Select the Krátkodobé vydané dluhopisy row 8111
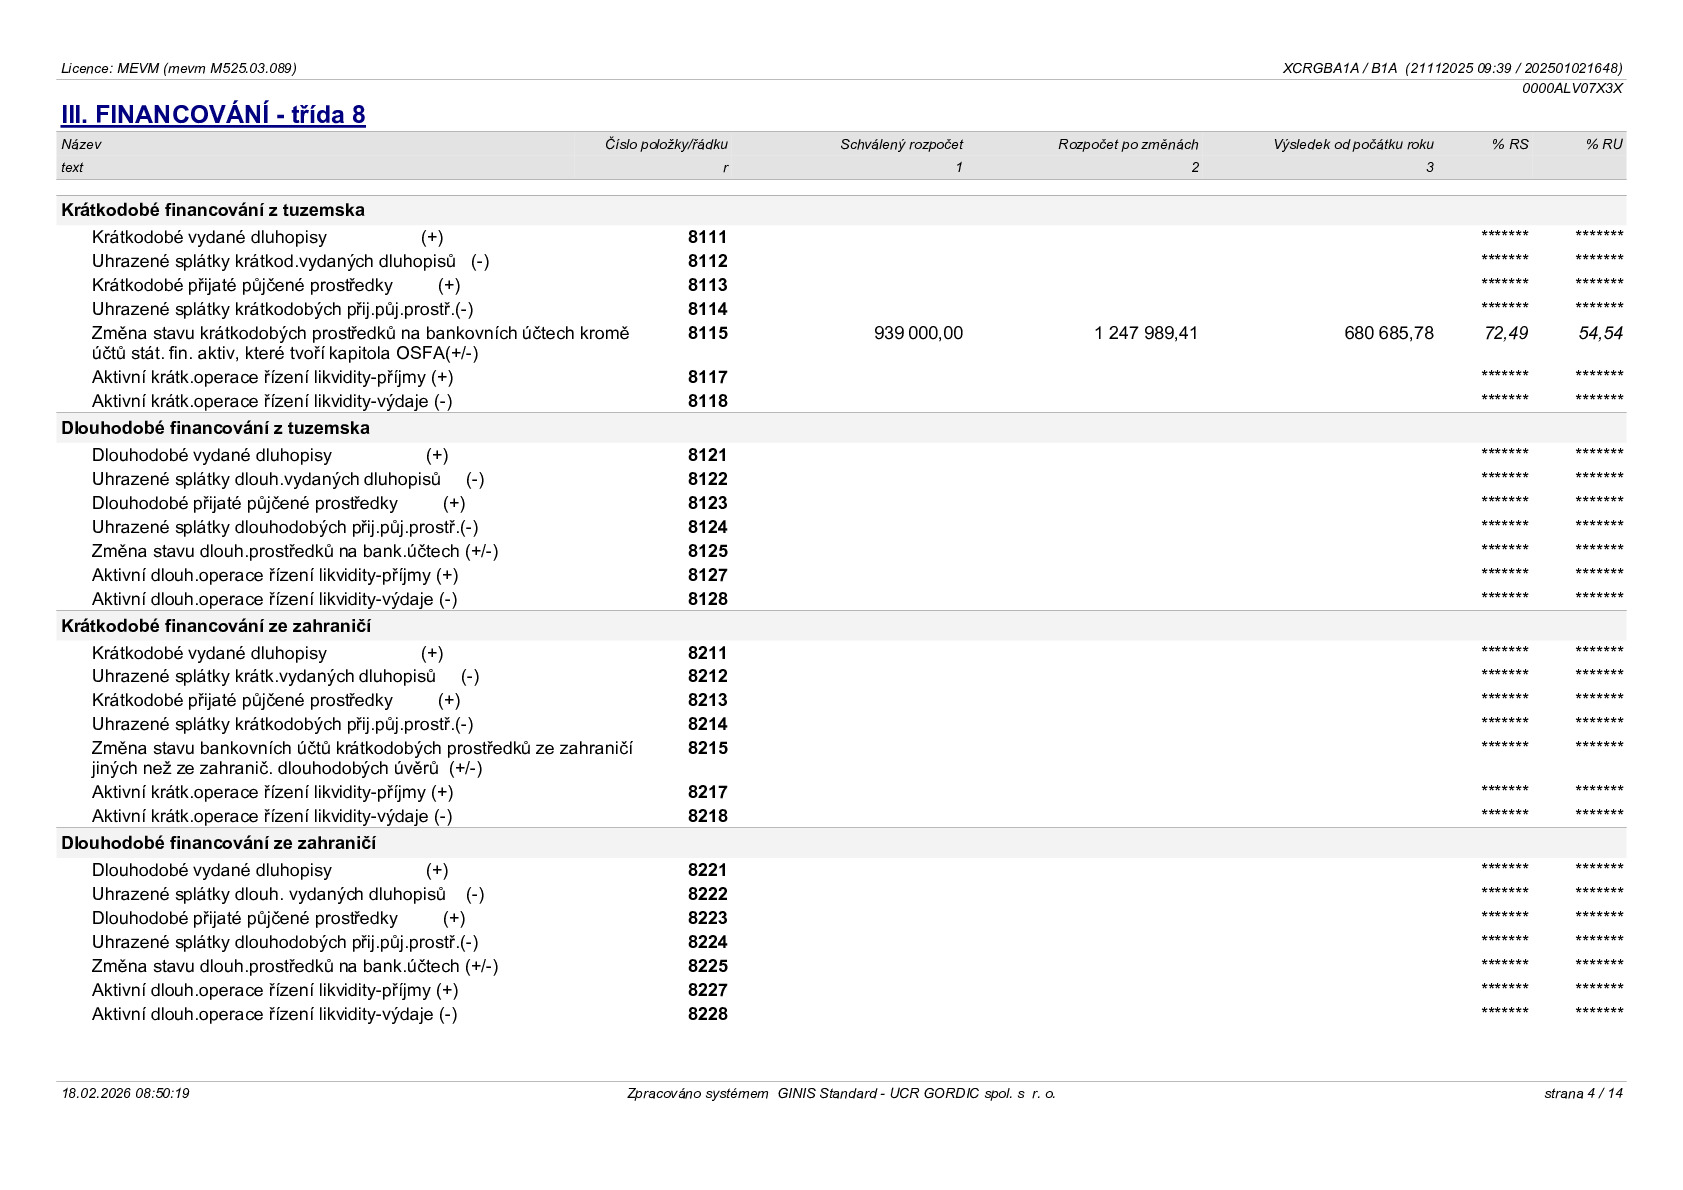 tap(841, 237)
